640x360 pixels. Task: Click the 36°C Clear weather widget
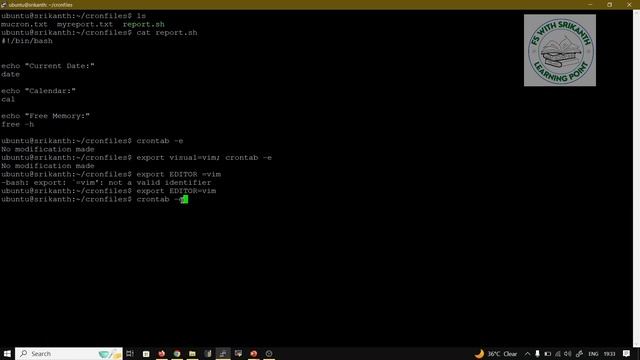tap(496, 353)
